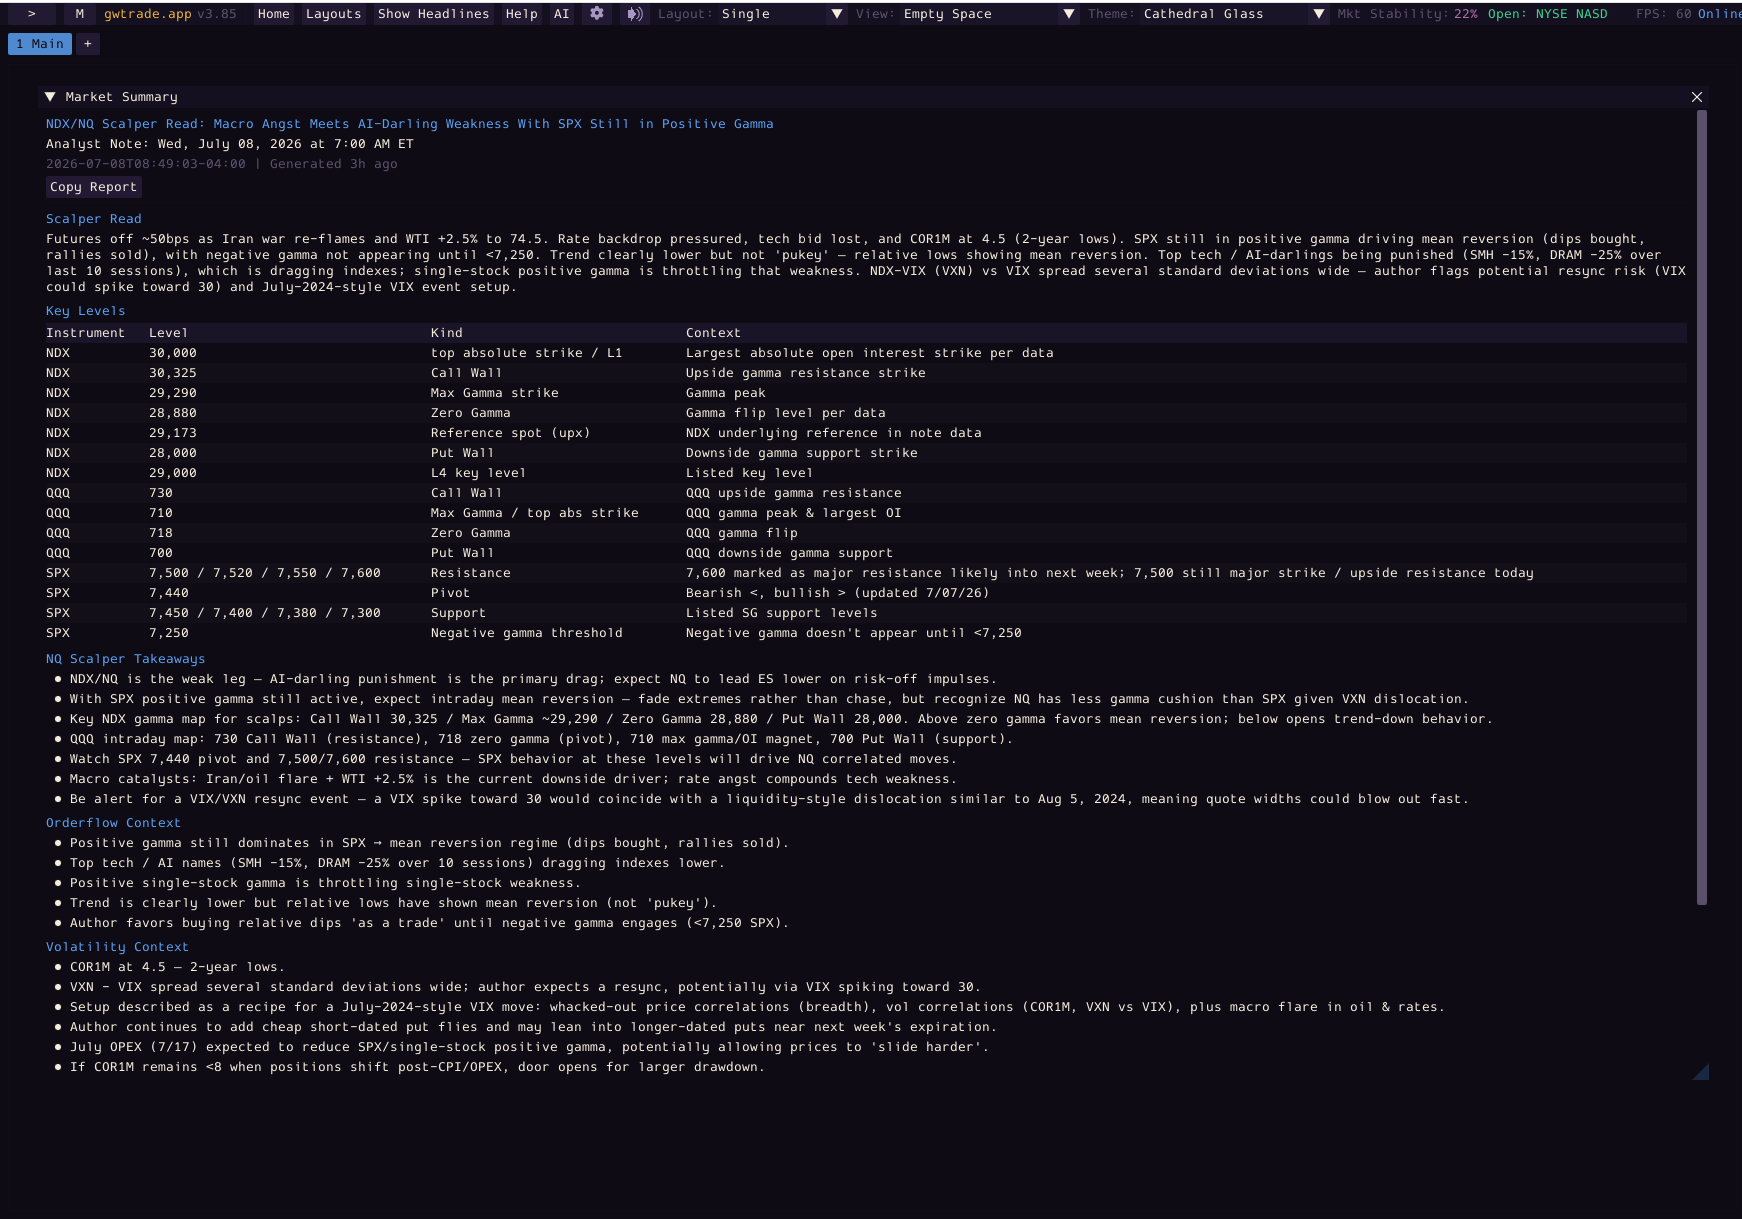Image resolution: width=1742 pixels, height=1219 pixels.
Task: Click the 'L4 key level' cell
Action: click(x=478, y=473)
